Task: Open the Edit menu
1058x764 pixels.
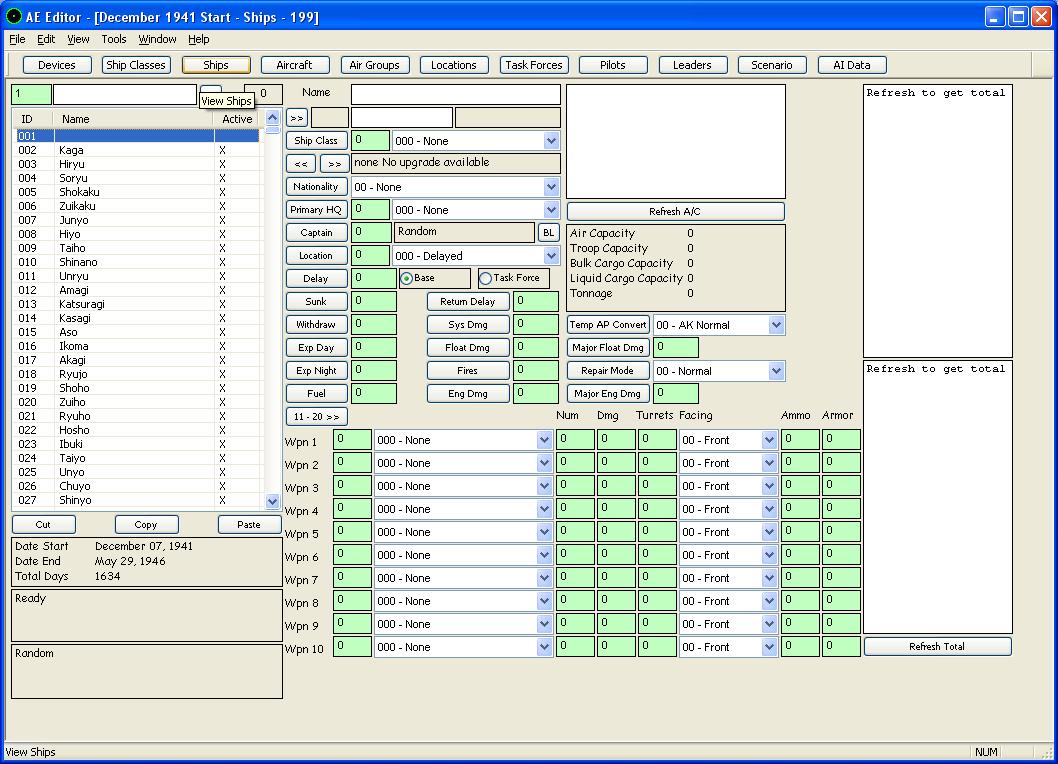Action: coord(46,39)
